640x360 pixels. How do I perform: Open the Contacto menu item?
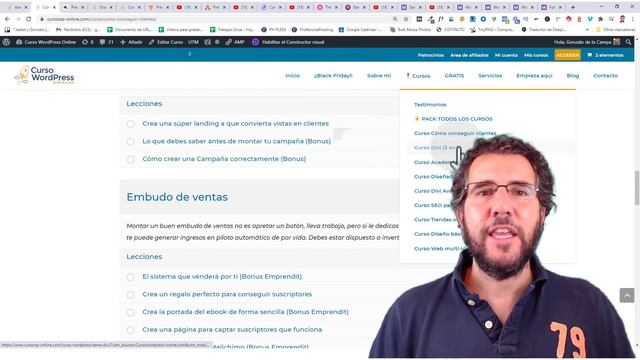606,76
